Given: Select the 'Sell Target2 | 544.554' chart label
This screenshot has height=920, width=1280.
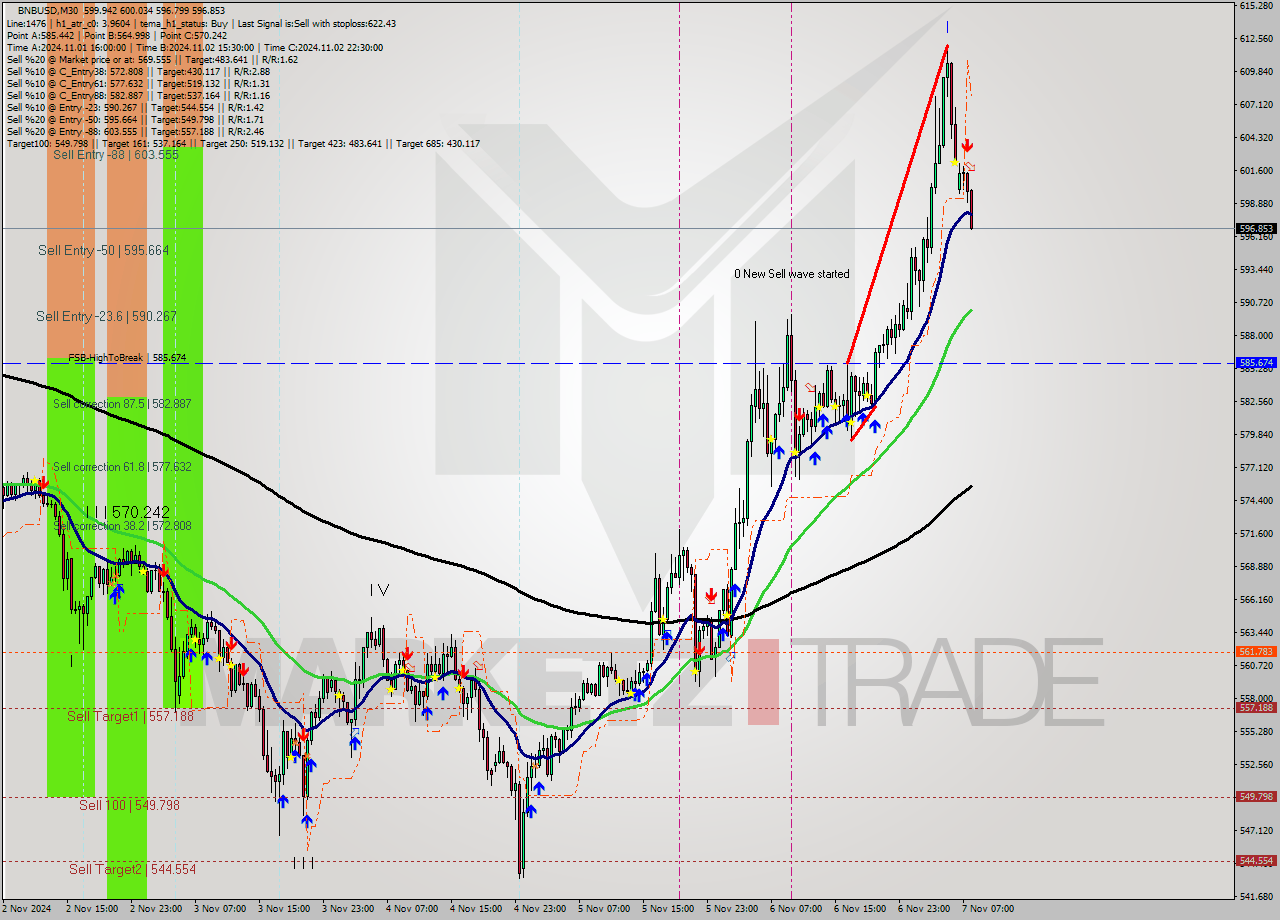Looking at the screenshot, I should tap(133, 869).
